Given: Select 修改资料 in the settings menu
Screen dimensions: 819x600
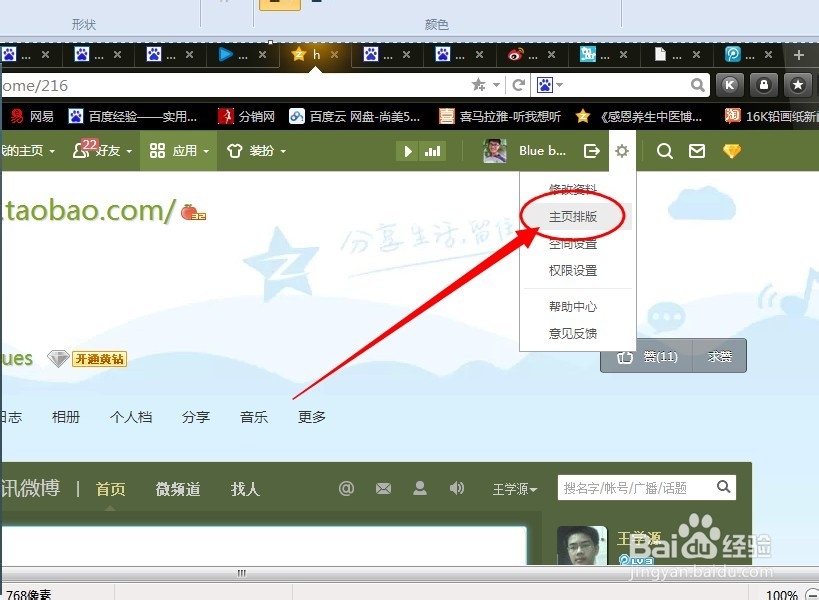Looking at the screenshot, I should (x=572, y=189).
